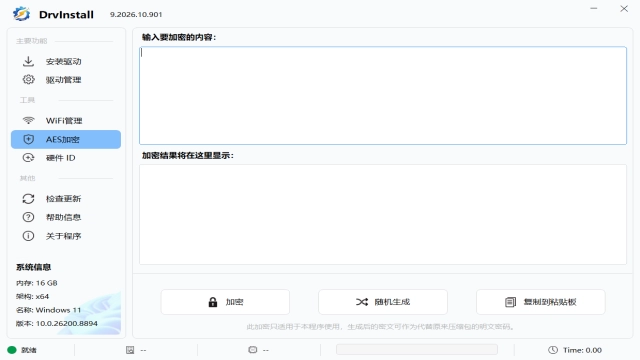Click the about info icon
640x360 pixels.
pyautogui.click(x=28, y=236)
